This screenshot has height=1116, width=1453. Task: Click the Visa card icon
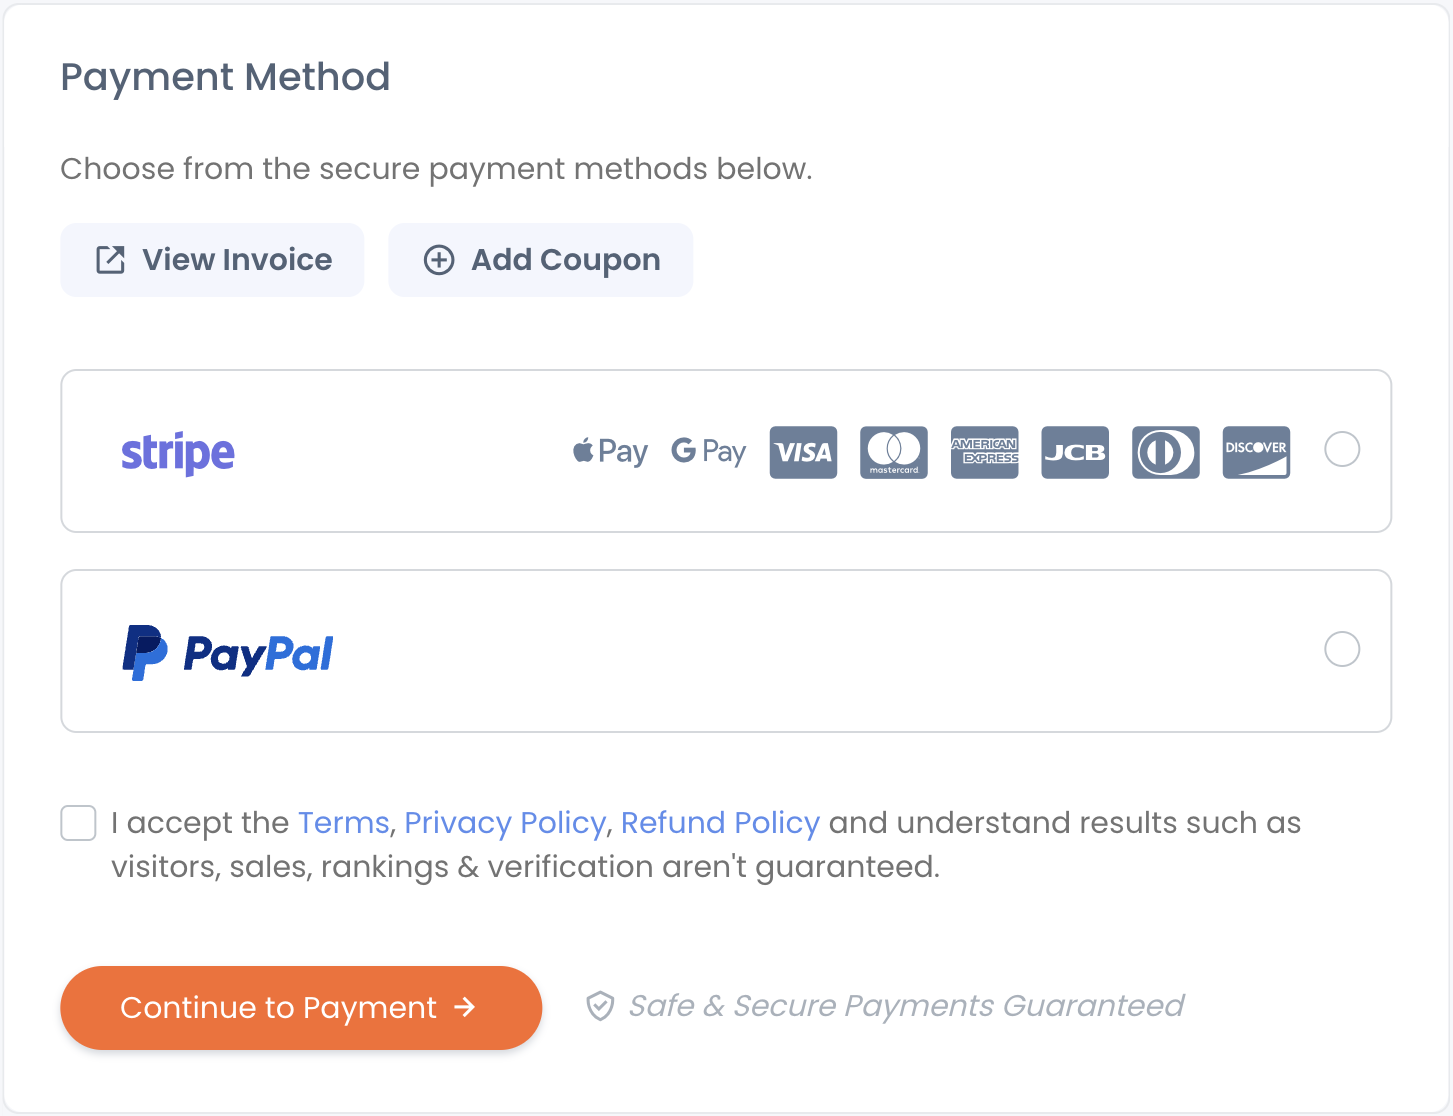803,452
